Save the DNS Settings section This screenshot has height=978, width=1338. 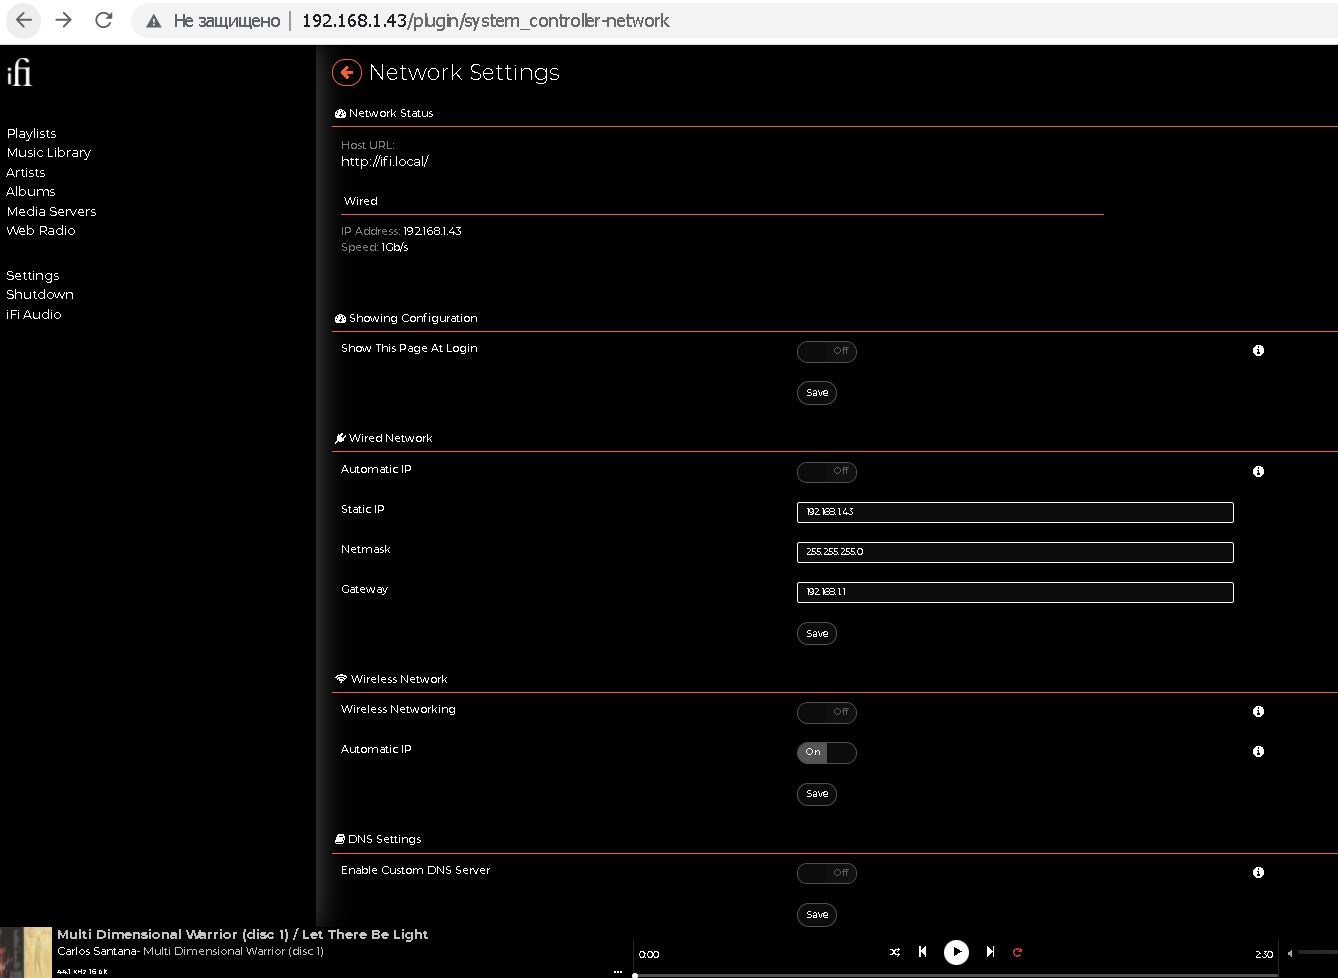[x=817, y=914]
